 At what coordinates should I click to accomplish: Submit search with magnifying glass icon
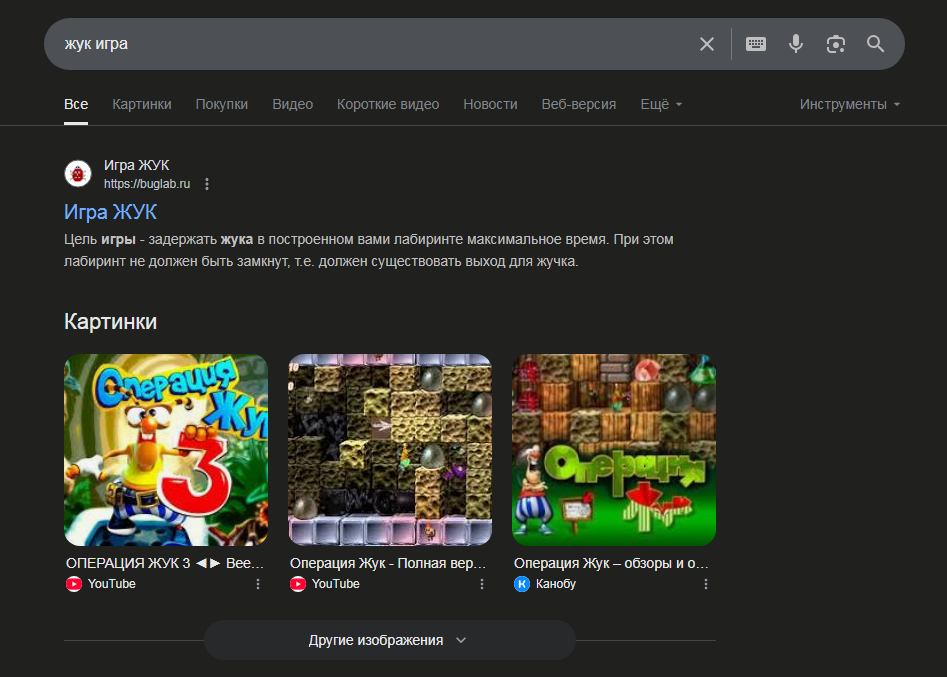click(x=876, y=44)
